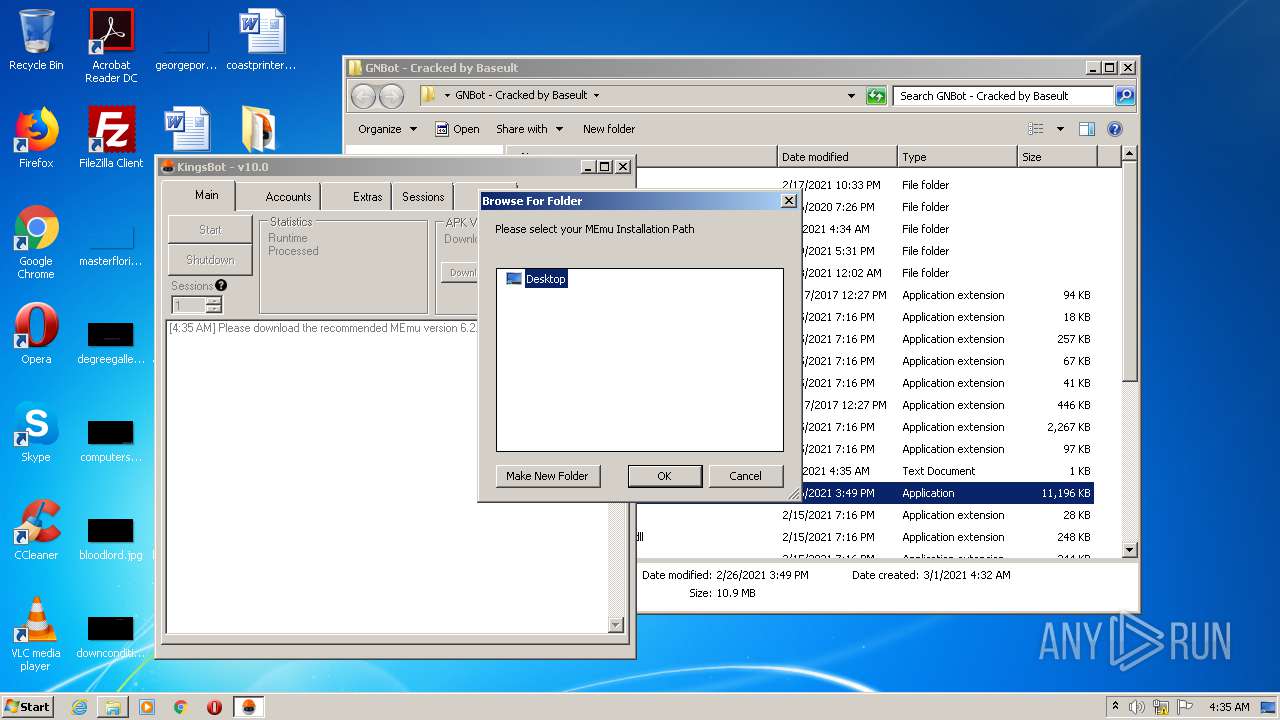
Task: Open the Action Center flag icon
Action: [1184, 707]
